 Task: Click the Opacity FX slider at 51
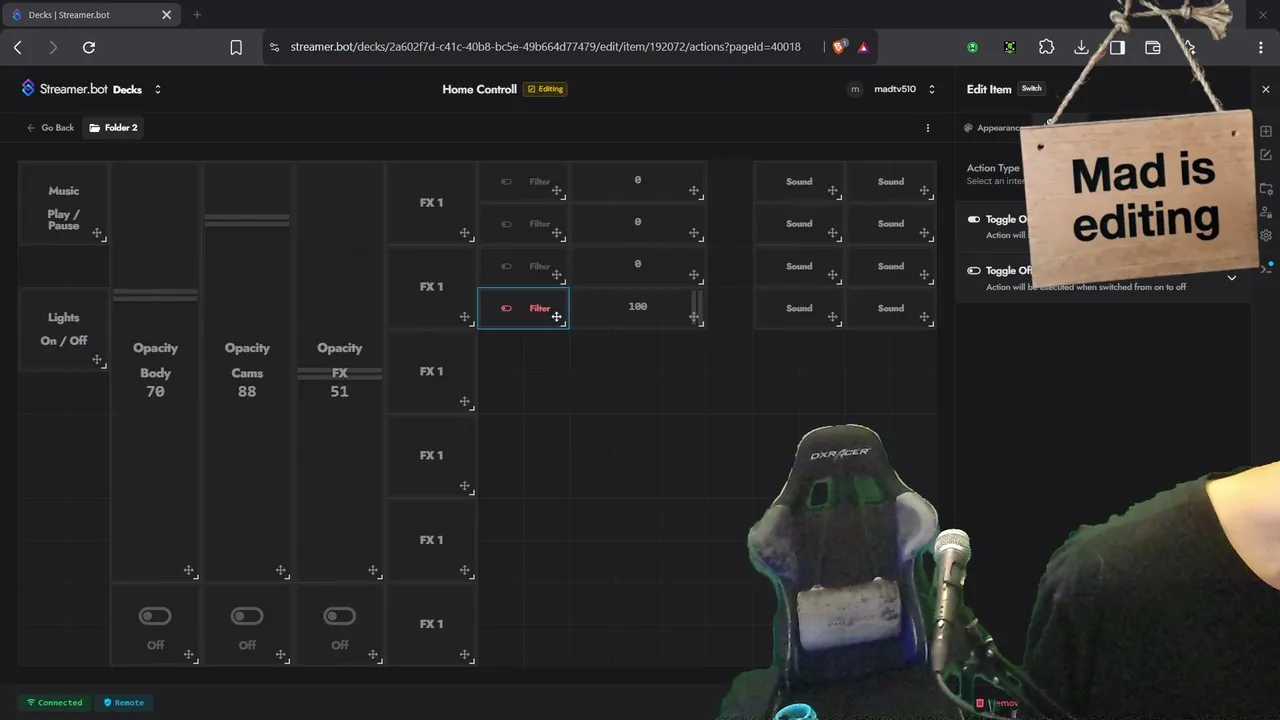tap(339, 371)
